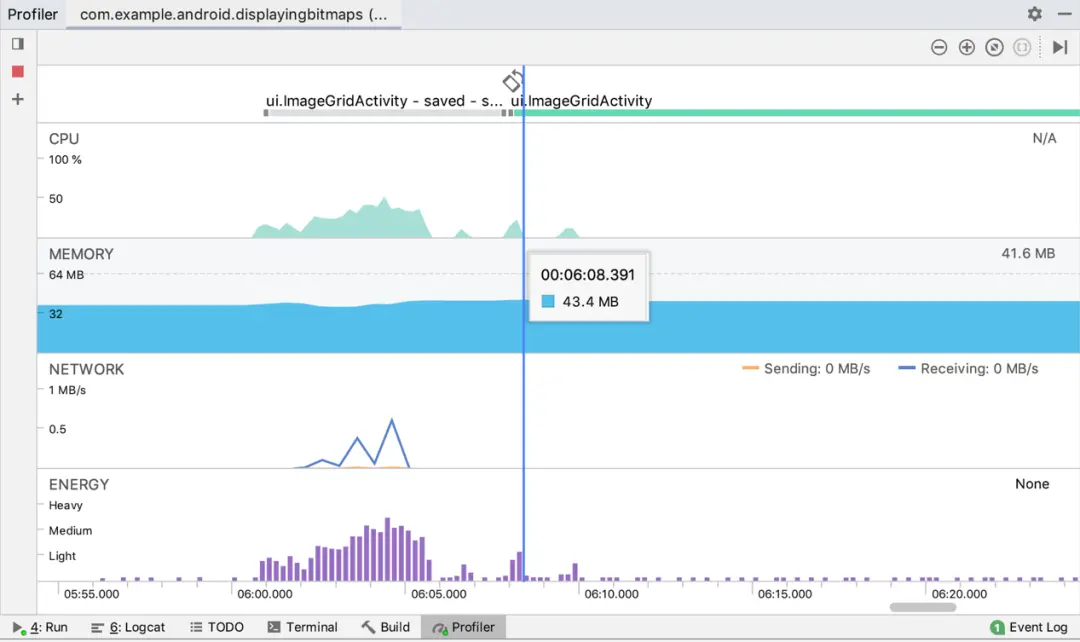Hide the Profiler tool window with the minus icon
The image size is (1080, 642).
click(x=1064, y=14)
